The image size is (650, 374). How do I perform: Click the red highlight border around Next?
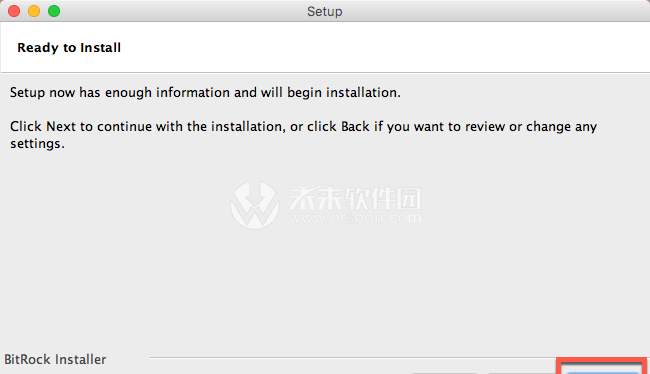[x=602, y=360]
